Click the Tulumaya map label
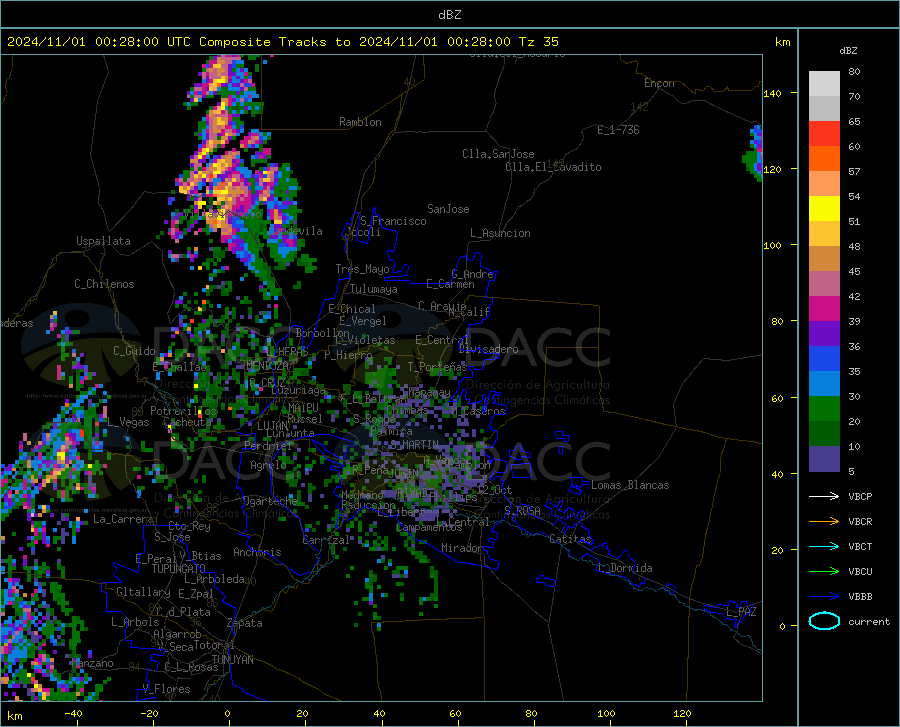Screen dimensions: 900x727 coord(374,289)
